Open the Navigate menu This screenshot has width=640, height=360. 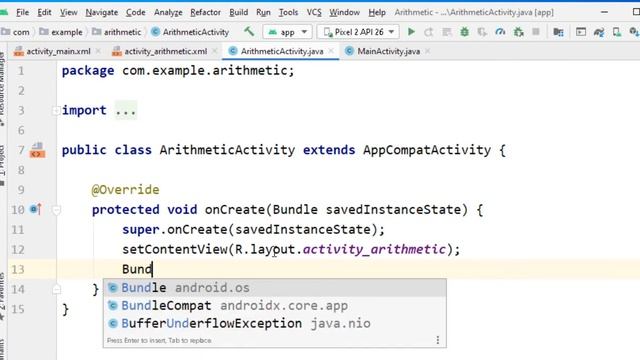click(102, 12)
